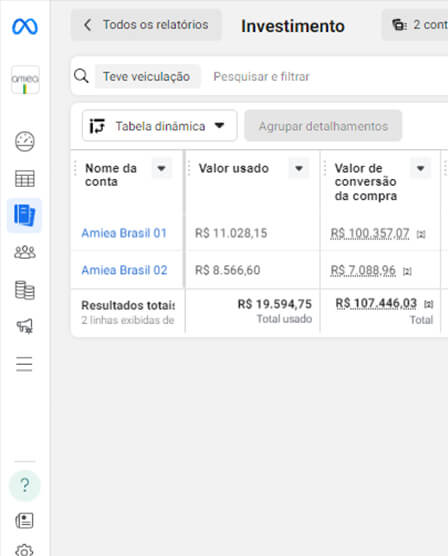Click the Agrupar detalhamentos button
This screenshot has height=556, width=448.
pos(323,126)
